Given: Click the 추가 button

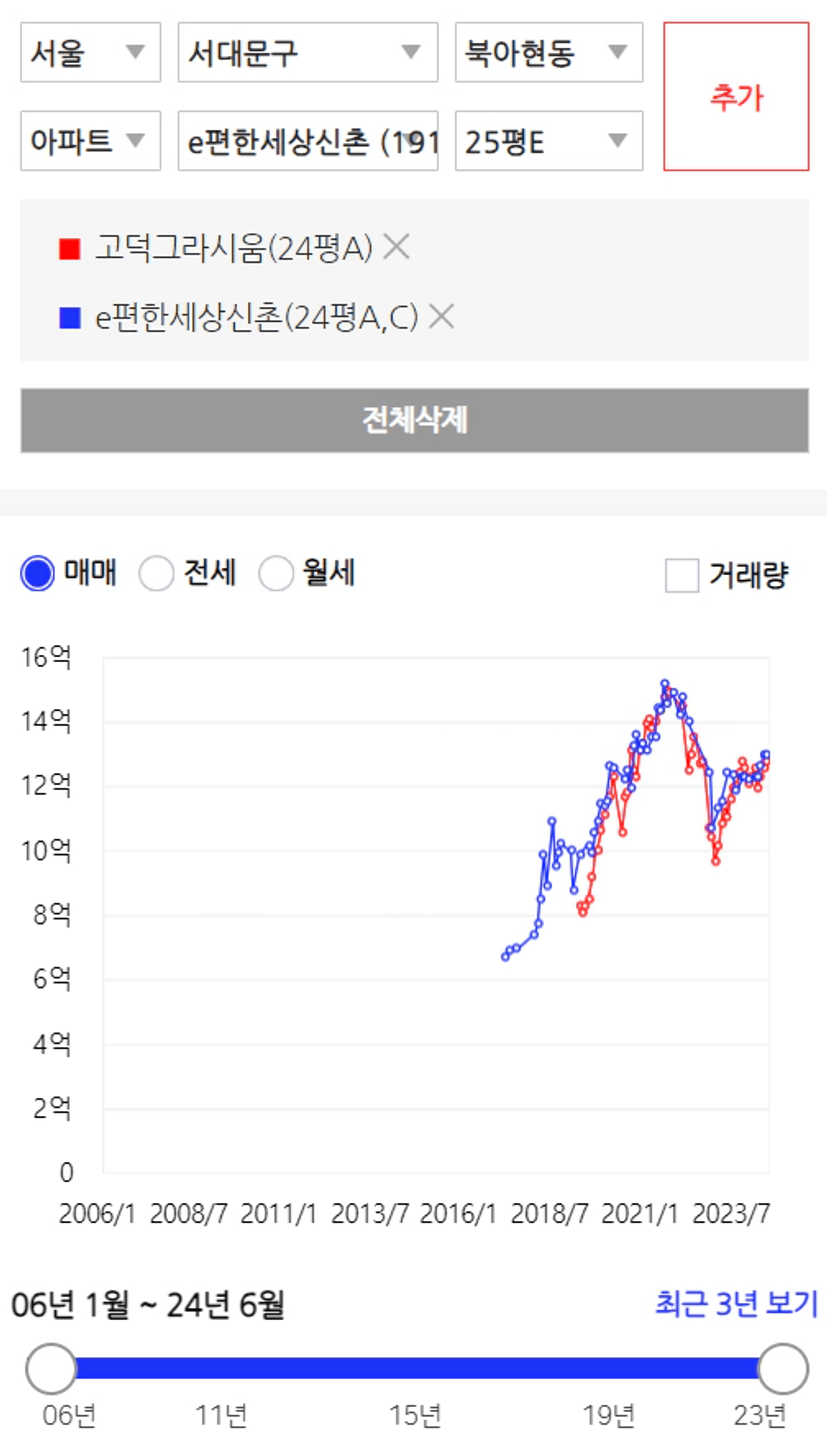Looking at the screenshot, I should (736, 97).
